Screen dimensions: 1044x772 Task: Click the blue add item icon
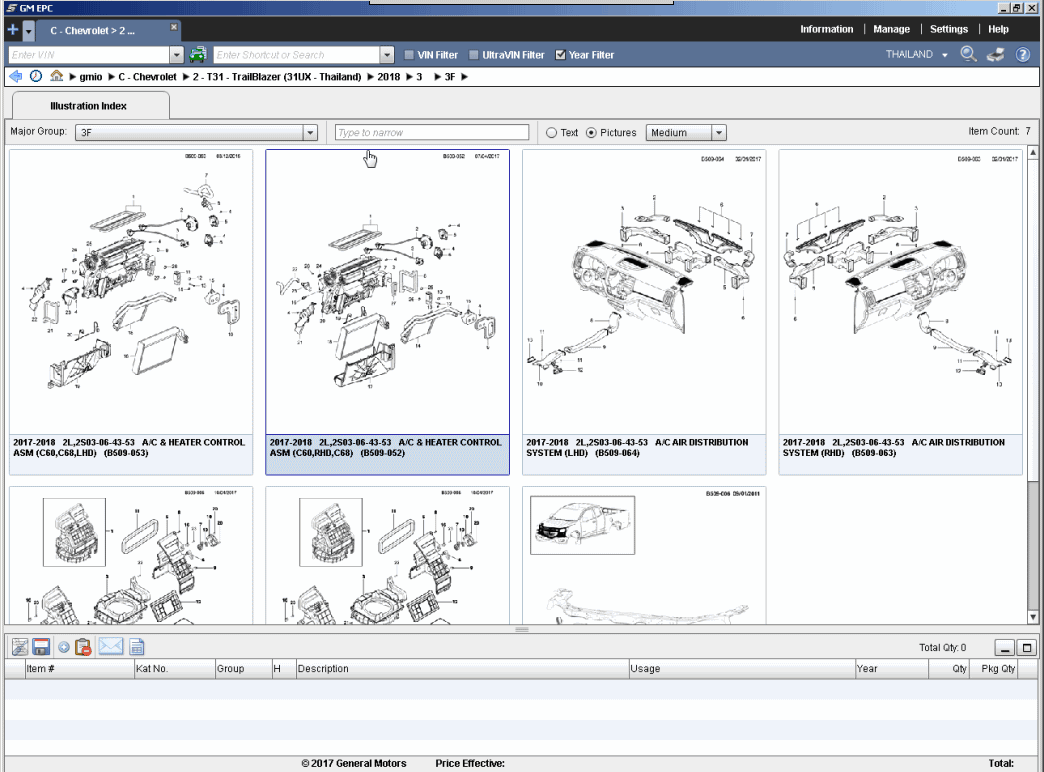point(64,646)
